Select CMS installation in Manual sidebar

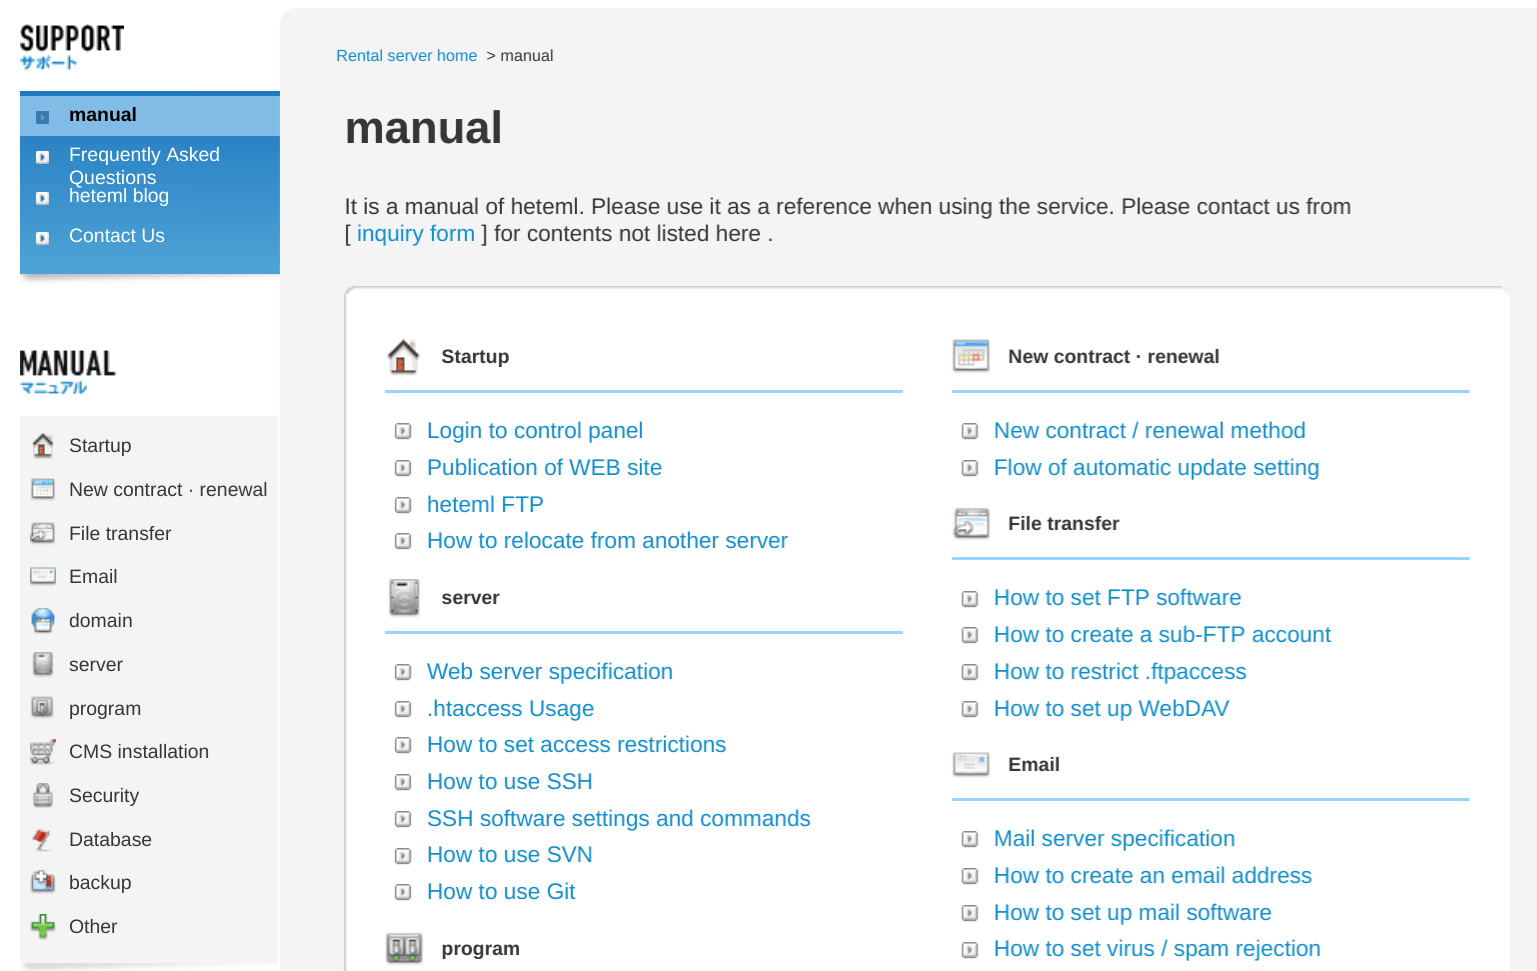click(x=139, y=751)
